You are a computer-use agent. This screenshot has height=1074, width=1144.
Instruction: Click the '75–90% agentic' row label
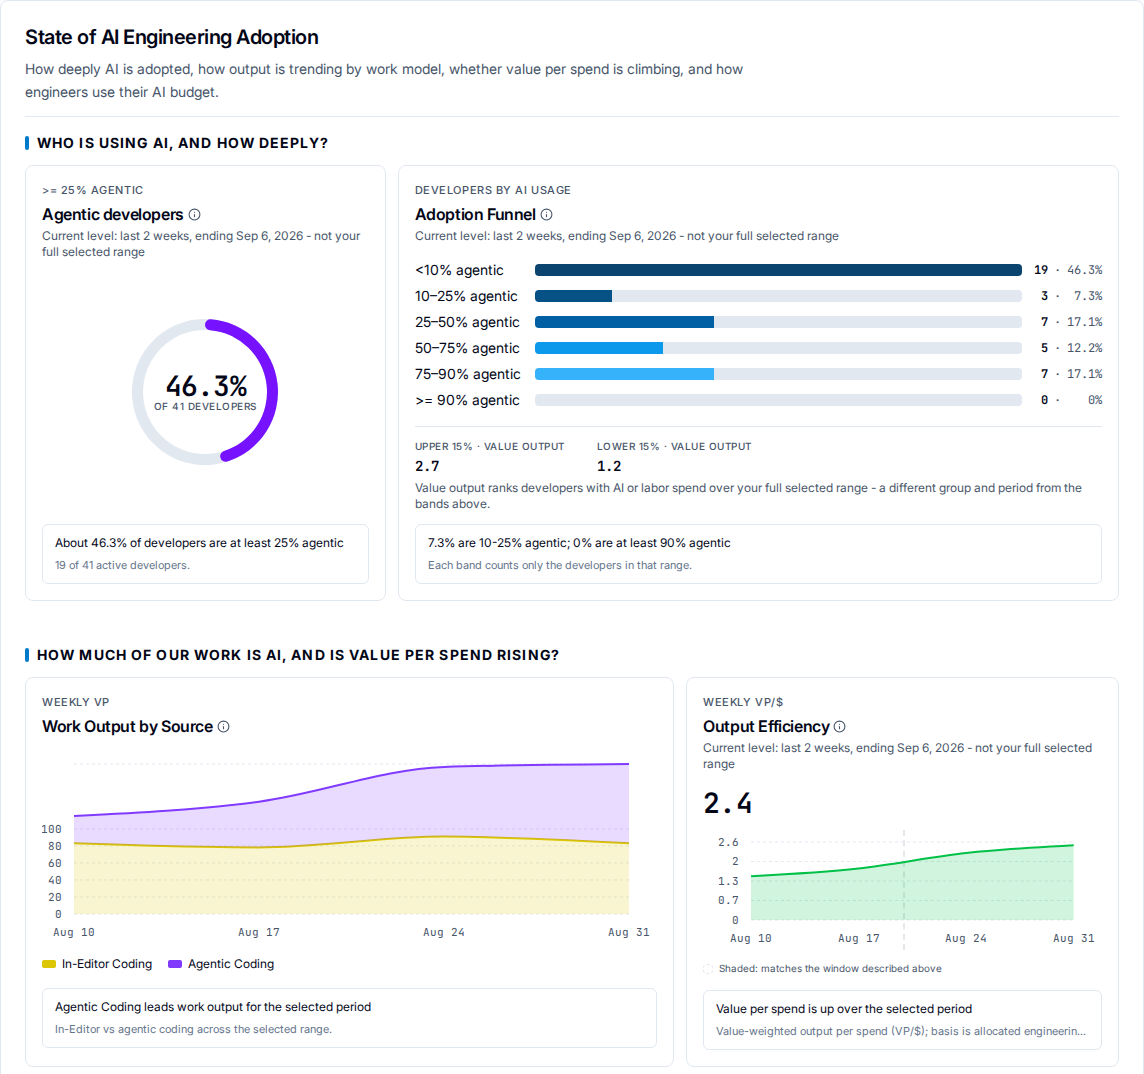[x=468, y=374]
